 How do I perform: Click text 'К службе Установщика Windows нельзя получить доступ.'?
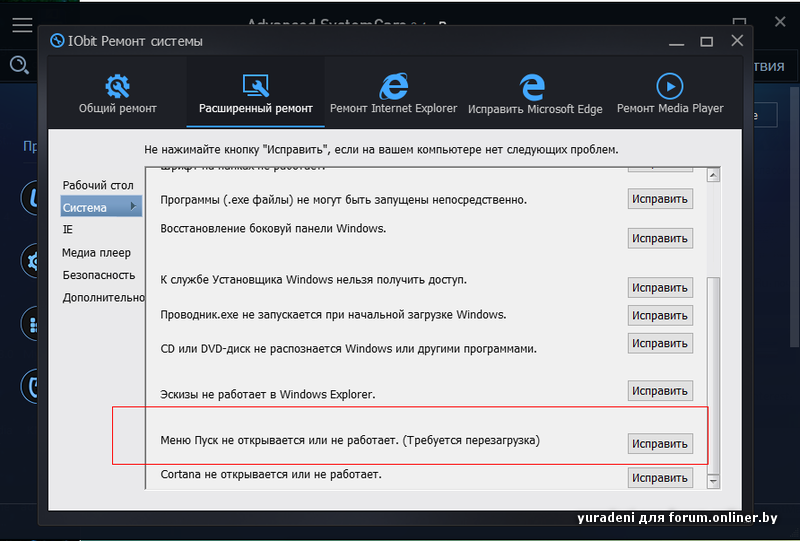tap(313, 280)
